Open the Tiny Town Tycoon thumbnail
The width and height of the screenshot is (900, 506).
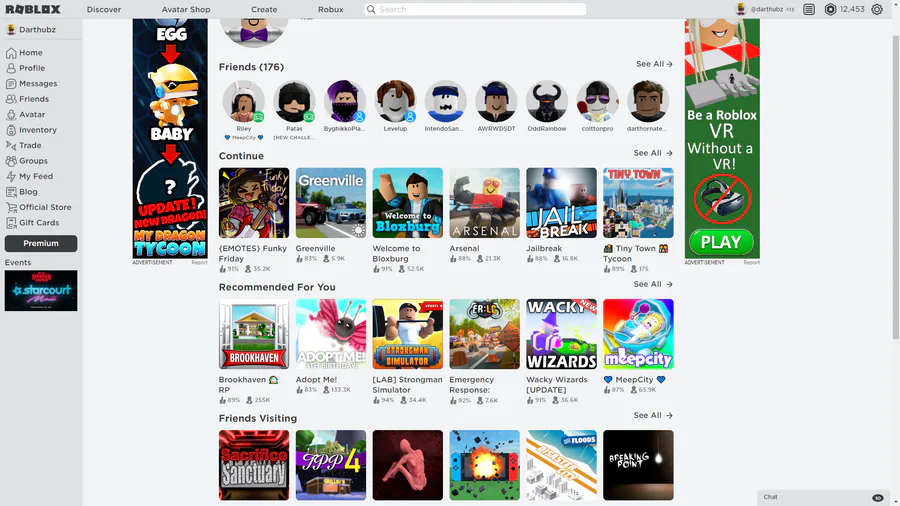[x=638, y=203]
